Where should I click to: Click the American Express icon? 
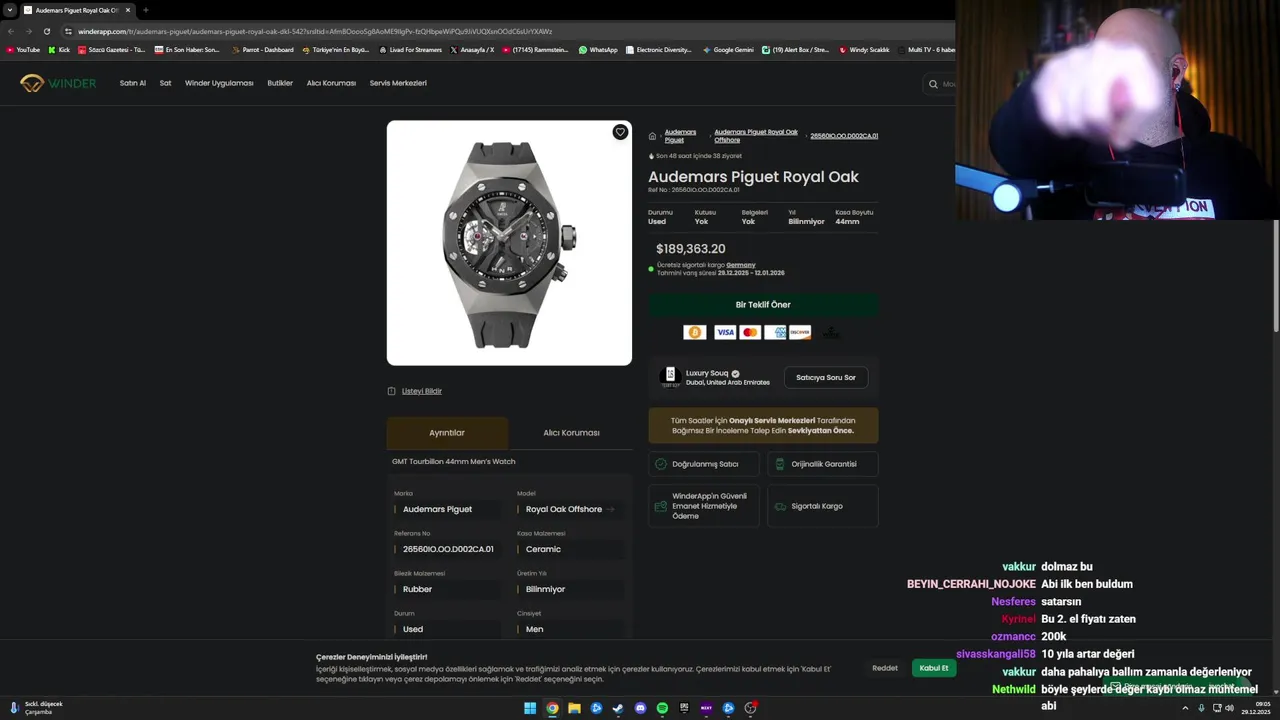775,332
